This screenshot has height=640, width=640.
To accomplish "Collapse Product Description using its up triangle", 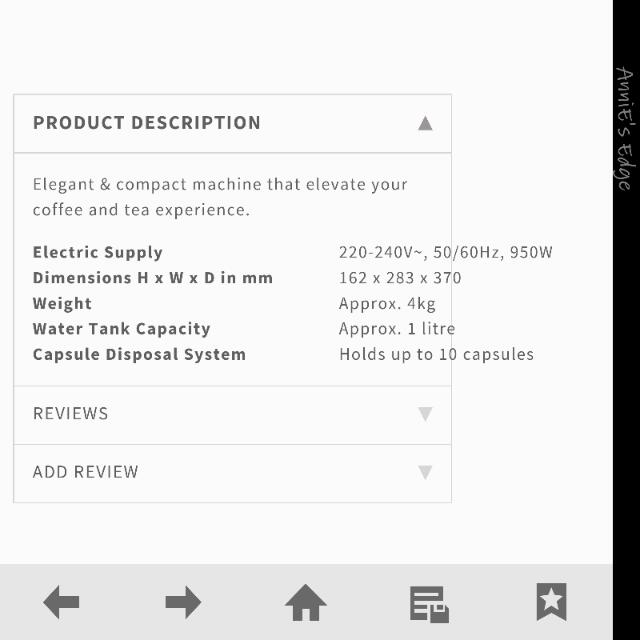I will click(x=425, y=123).
